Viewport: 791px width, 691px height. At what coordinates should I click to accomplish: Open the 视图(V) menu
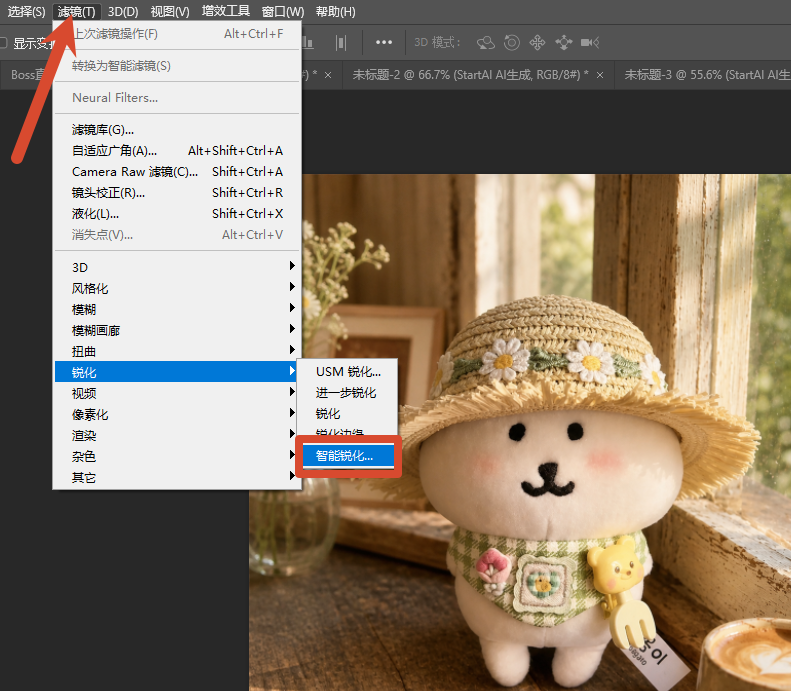[170, 12]
